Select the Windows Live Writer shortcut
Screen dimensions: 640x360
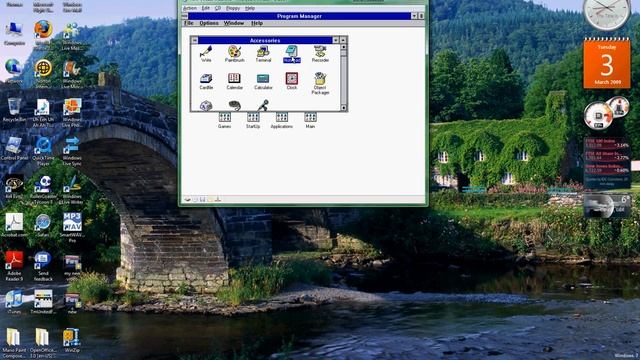point(72,190)
